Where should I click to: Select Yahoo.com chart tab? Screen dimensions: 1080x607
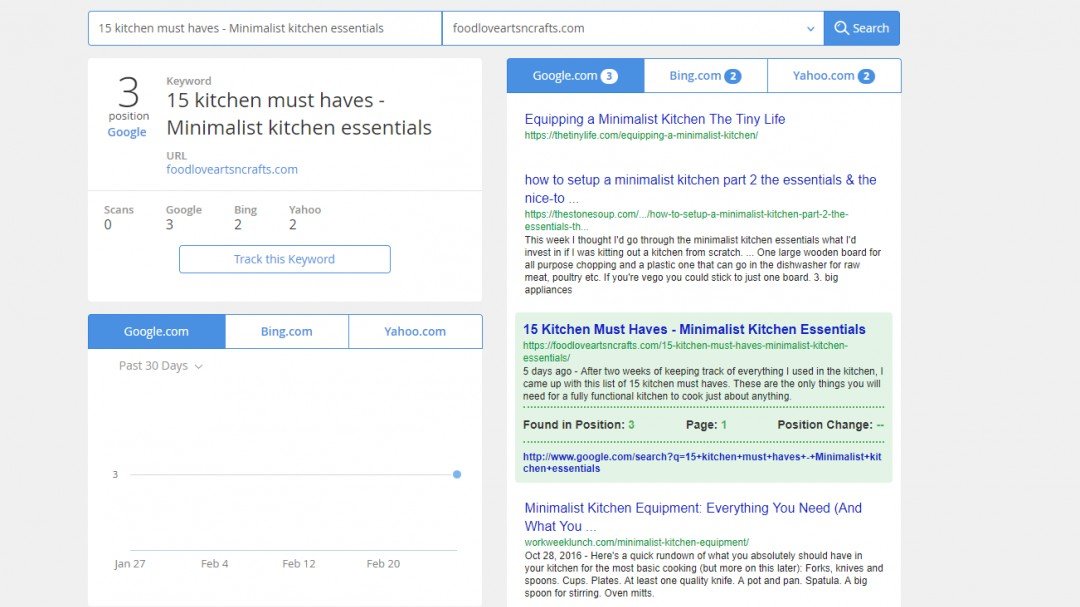tap(415, 331)
